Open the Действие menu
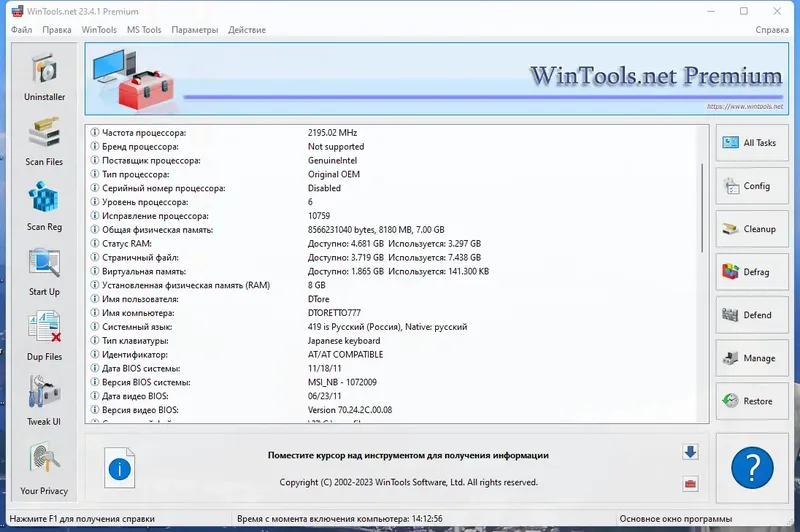Screen dimensions: 800x532 (x=247, y=30)
